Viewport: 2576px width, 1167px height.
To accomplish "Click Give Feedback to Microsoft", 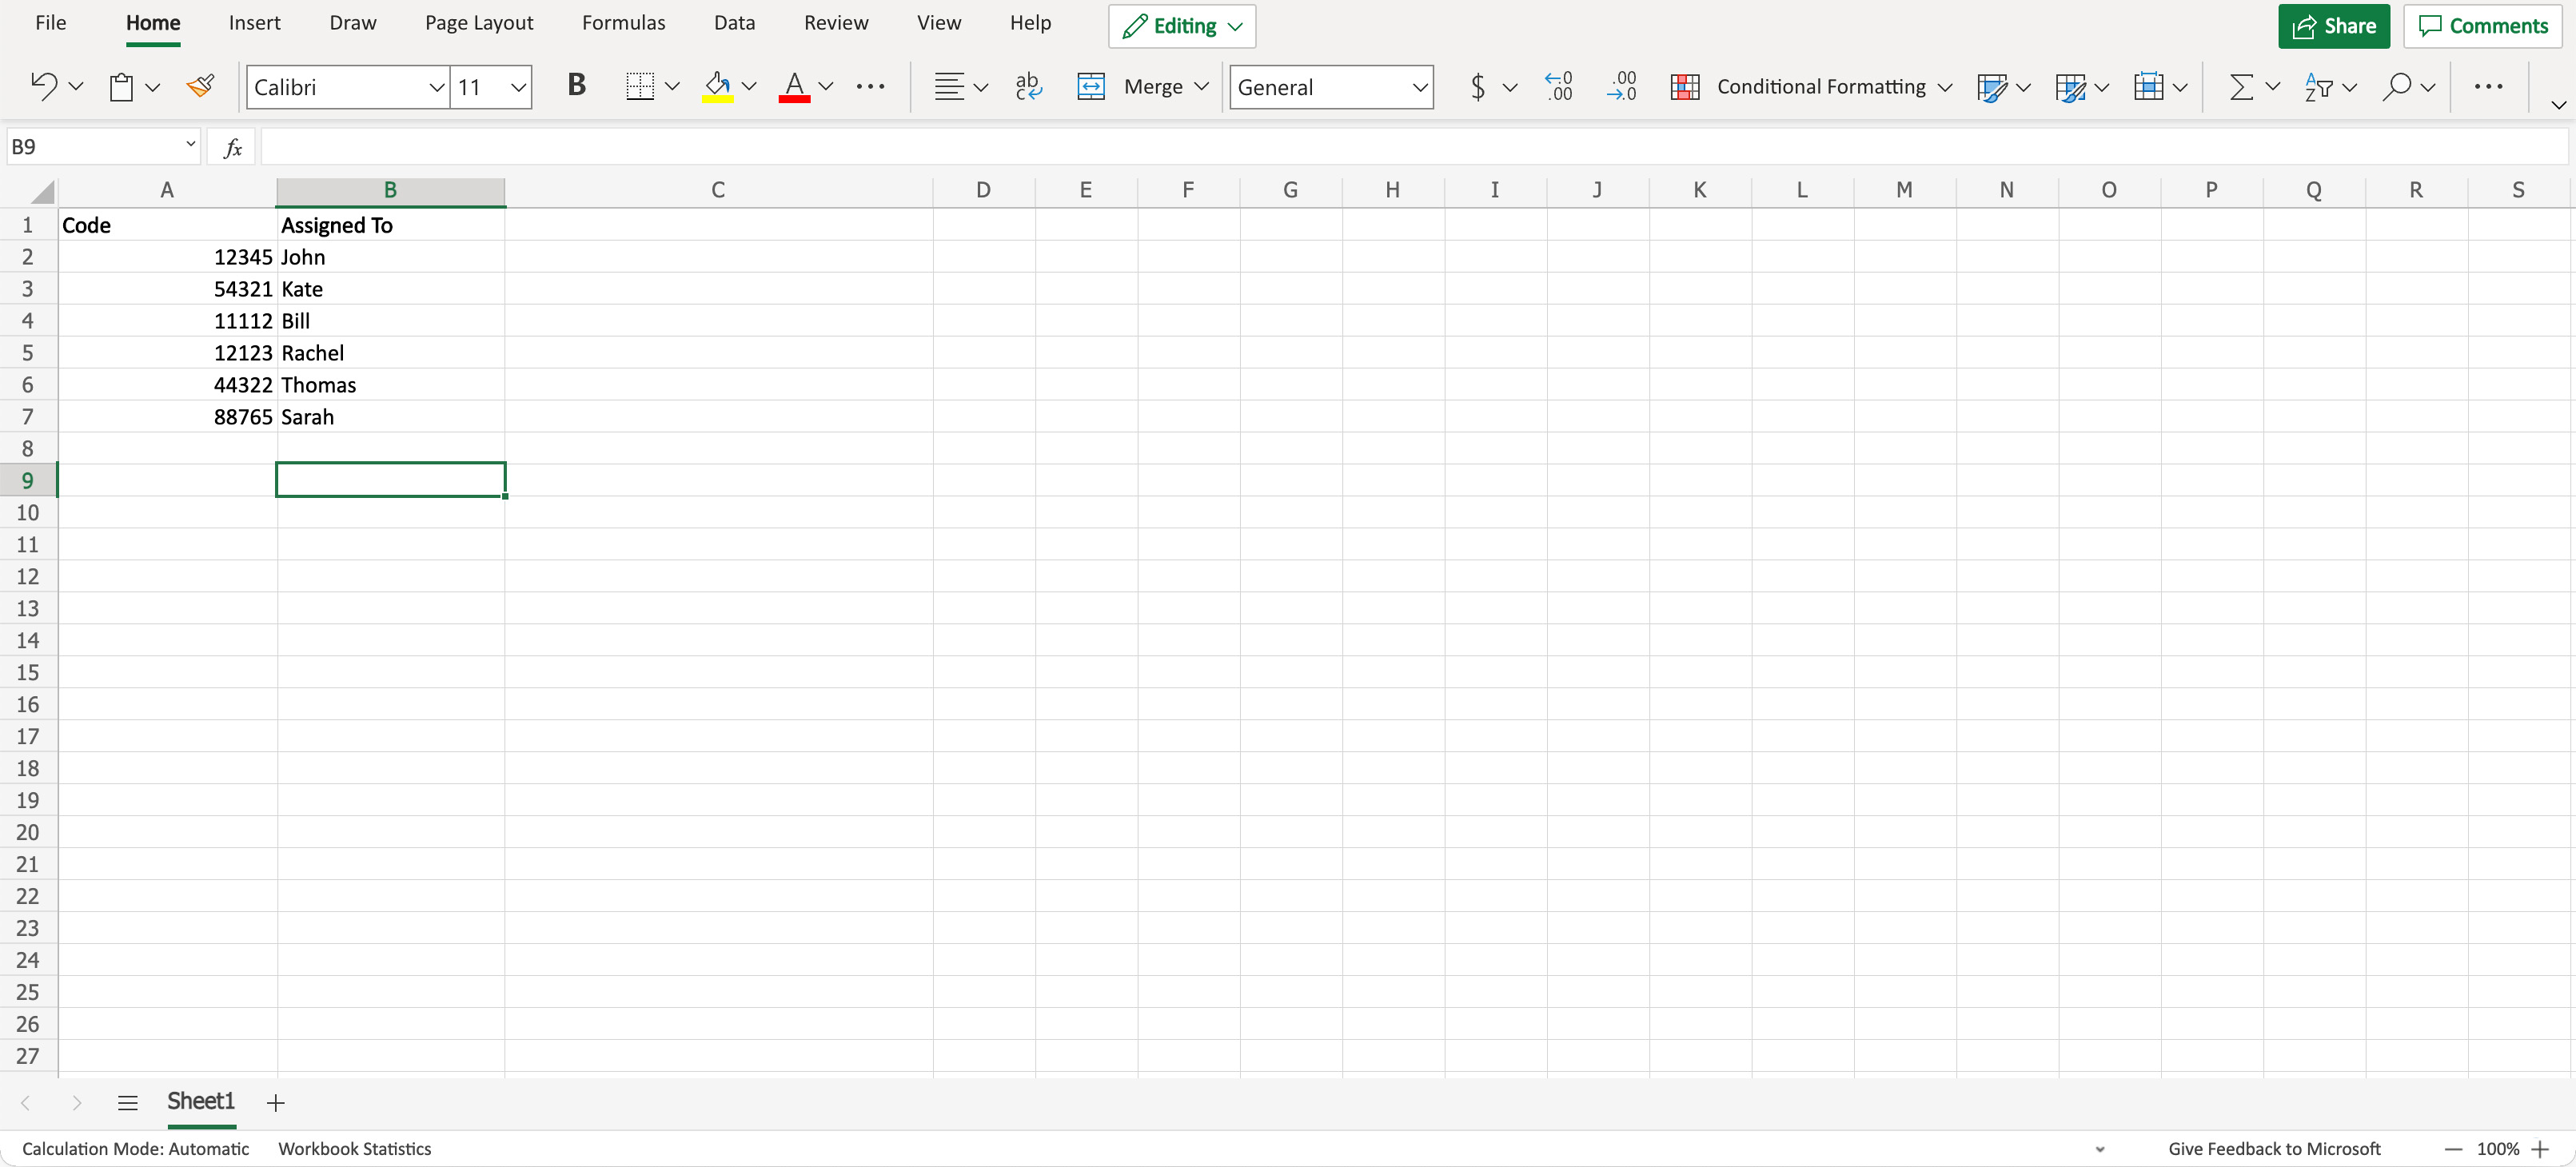I will 2274,1149.
